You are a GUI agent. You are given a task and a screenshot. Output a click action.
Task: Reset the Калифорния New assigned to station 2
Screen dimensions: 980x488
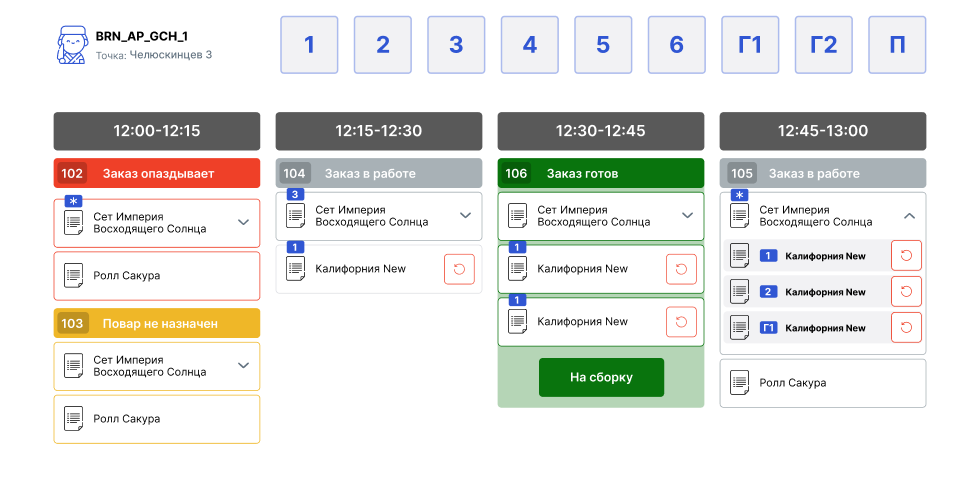point(905,292)
